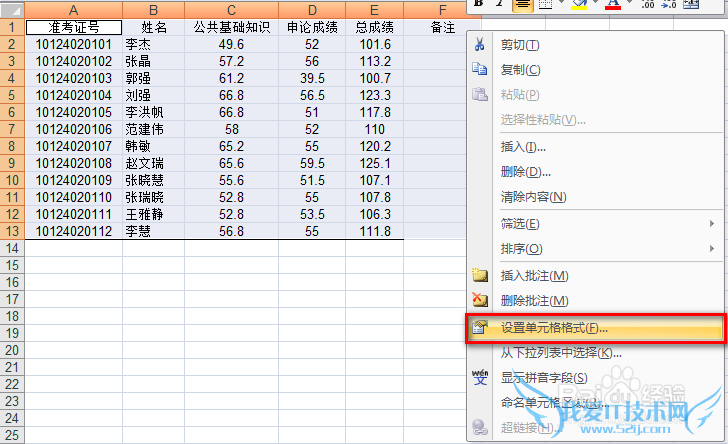This screenshot has height=444, width=728.
Task: Apply borders from the mini toolbar
Action: point(546,4)
